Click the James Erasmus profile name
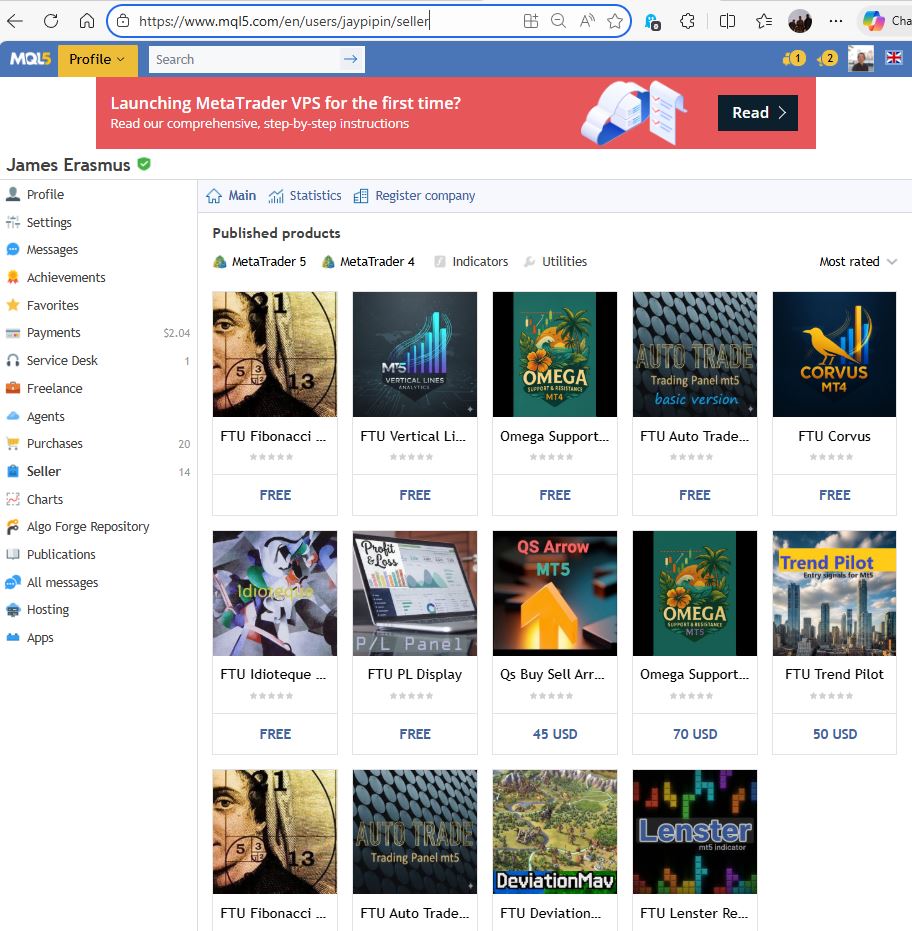The height and width of the screenshot is (931, 912). click(x=68, y=165)
